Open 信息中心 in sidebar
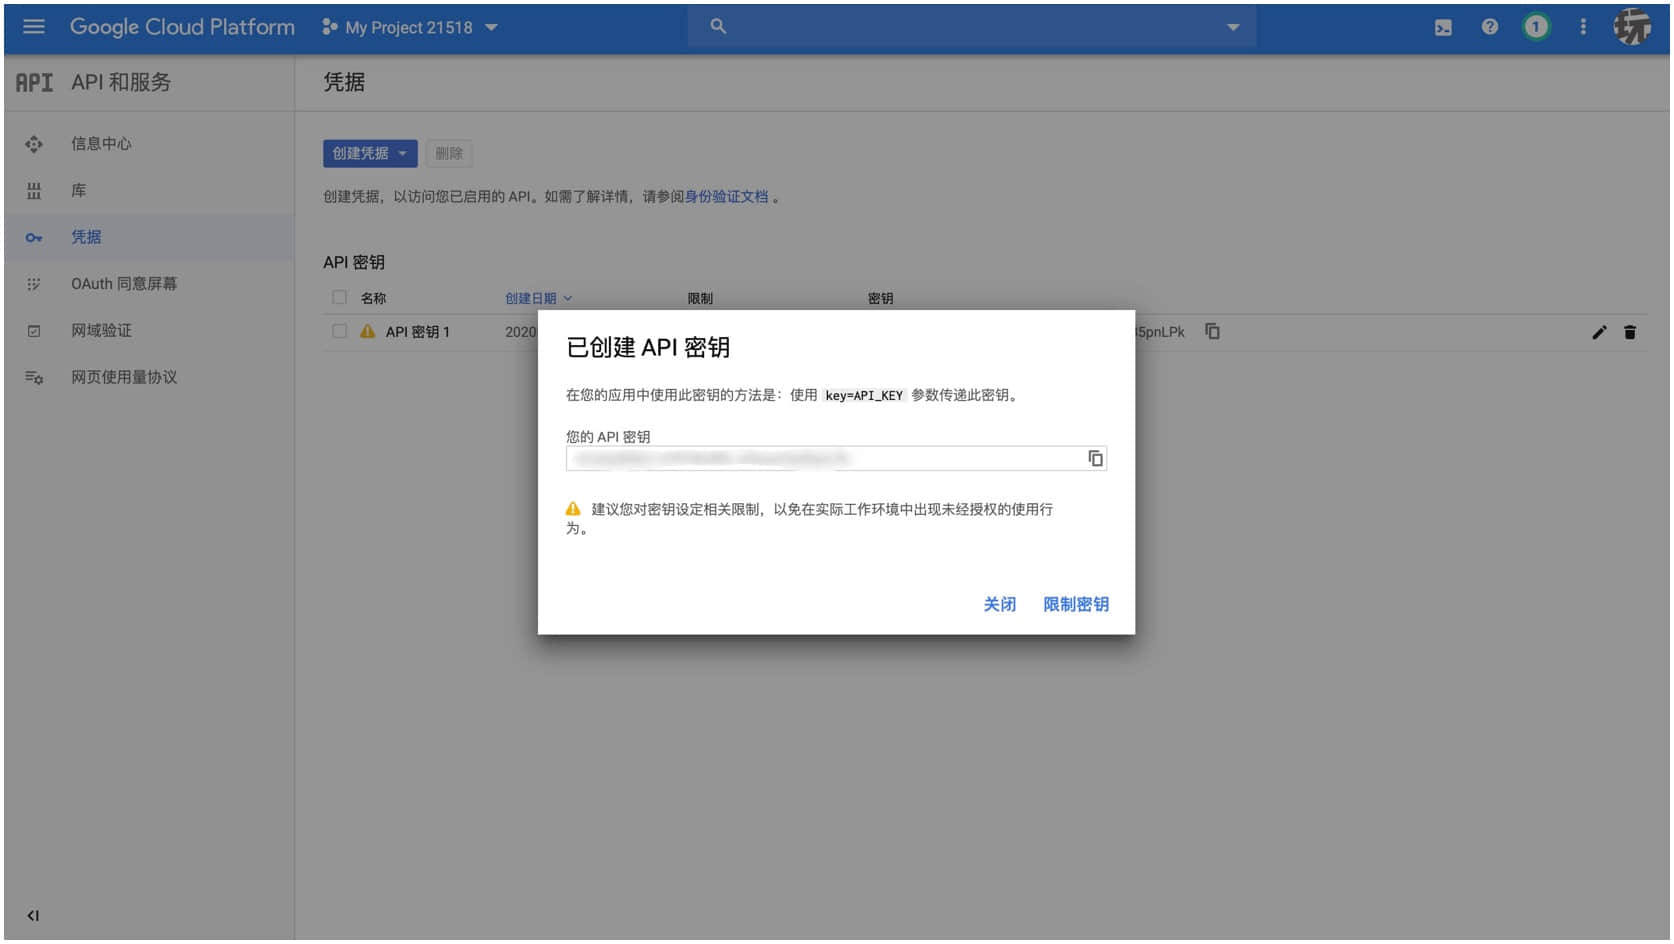The image size is (1674, 944). click(101, 143)
